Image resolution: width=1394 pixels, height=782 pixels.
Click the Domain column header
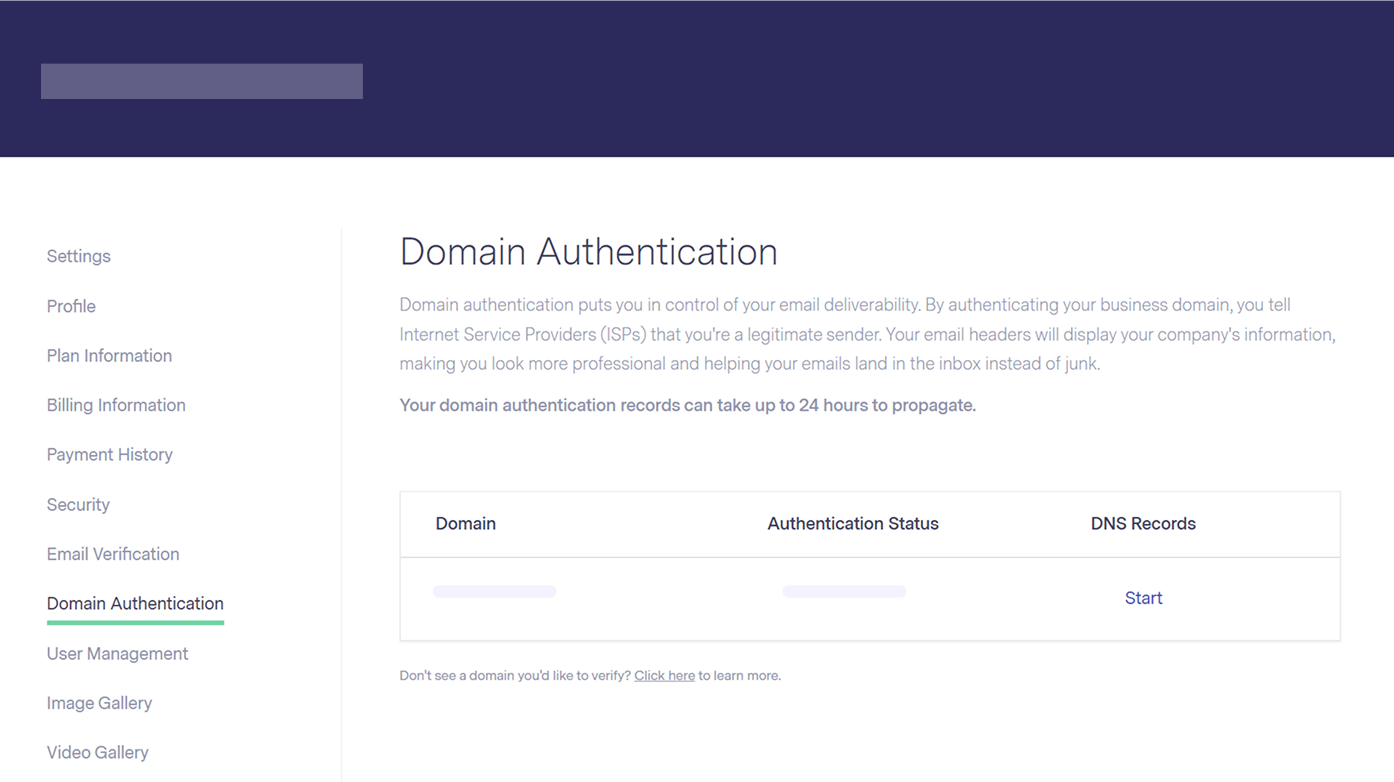coord(465,524)
